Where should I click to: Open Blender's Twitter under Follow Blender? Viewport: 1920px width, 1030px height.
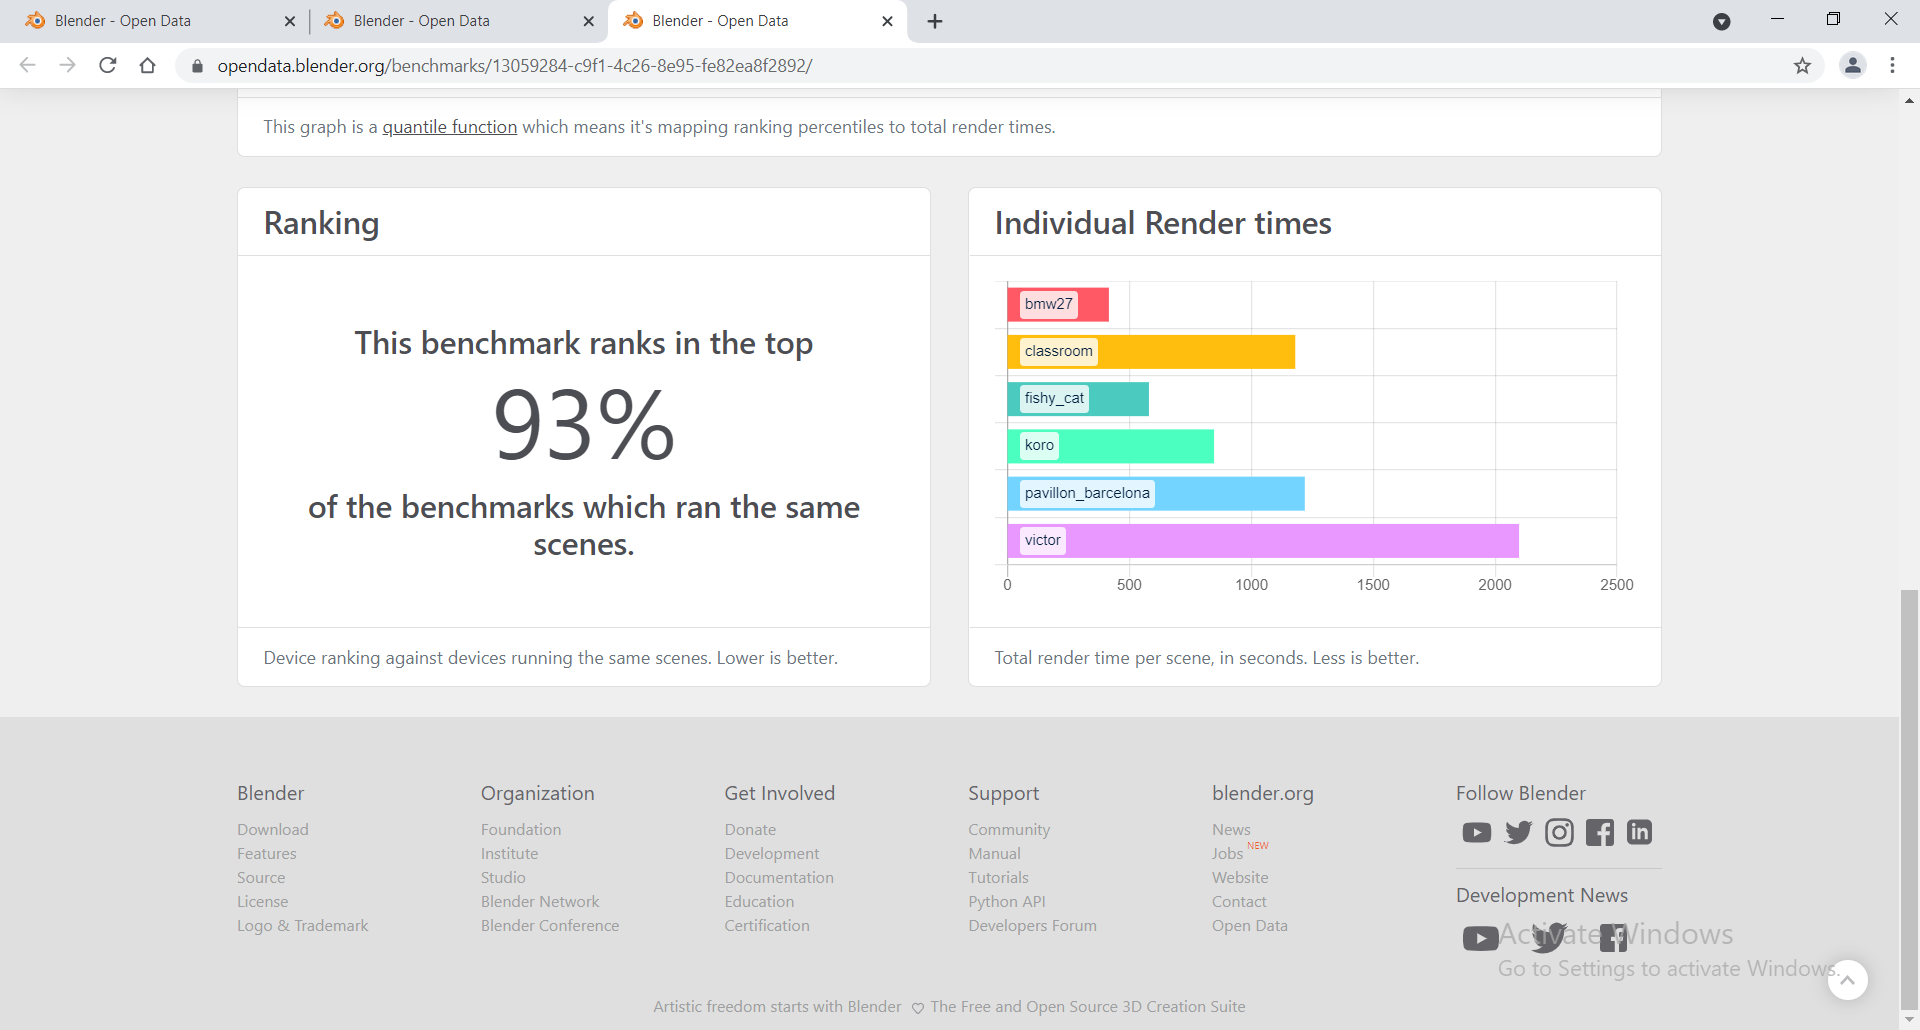(x=1518, y=832)
